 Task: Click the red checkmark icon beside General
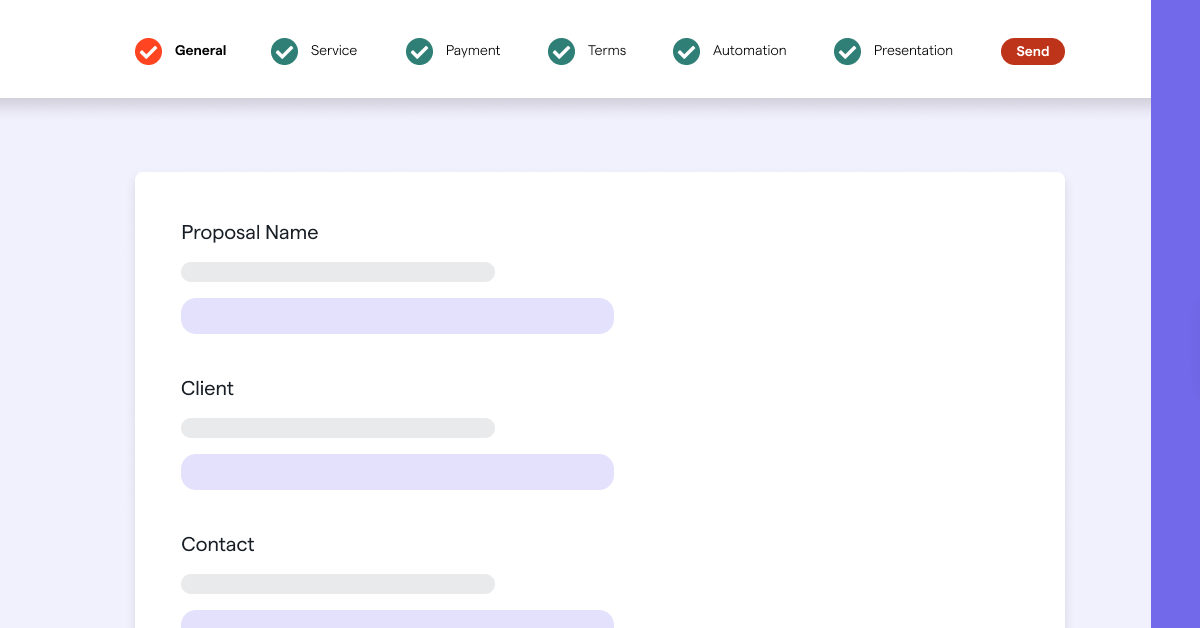coord(148,51)
